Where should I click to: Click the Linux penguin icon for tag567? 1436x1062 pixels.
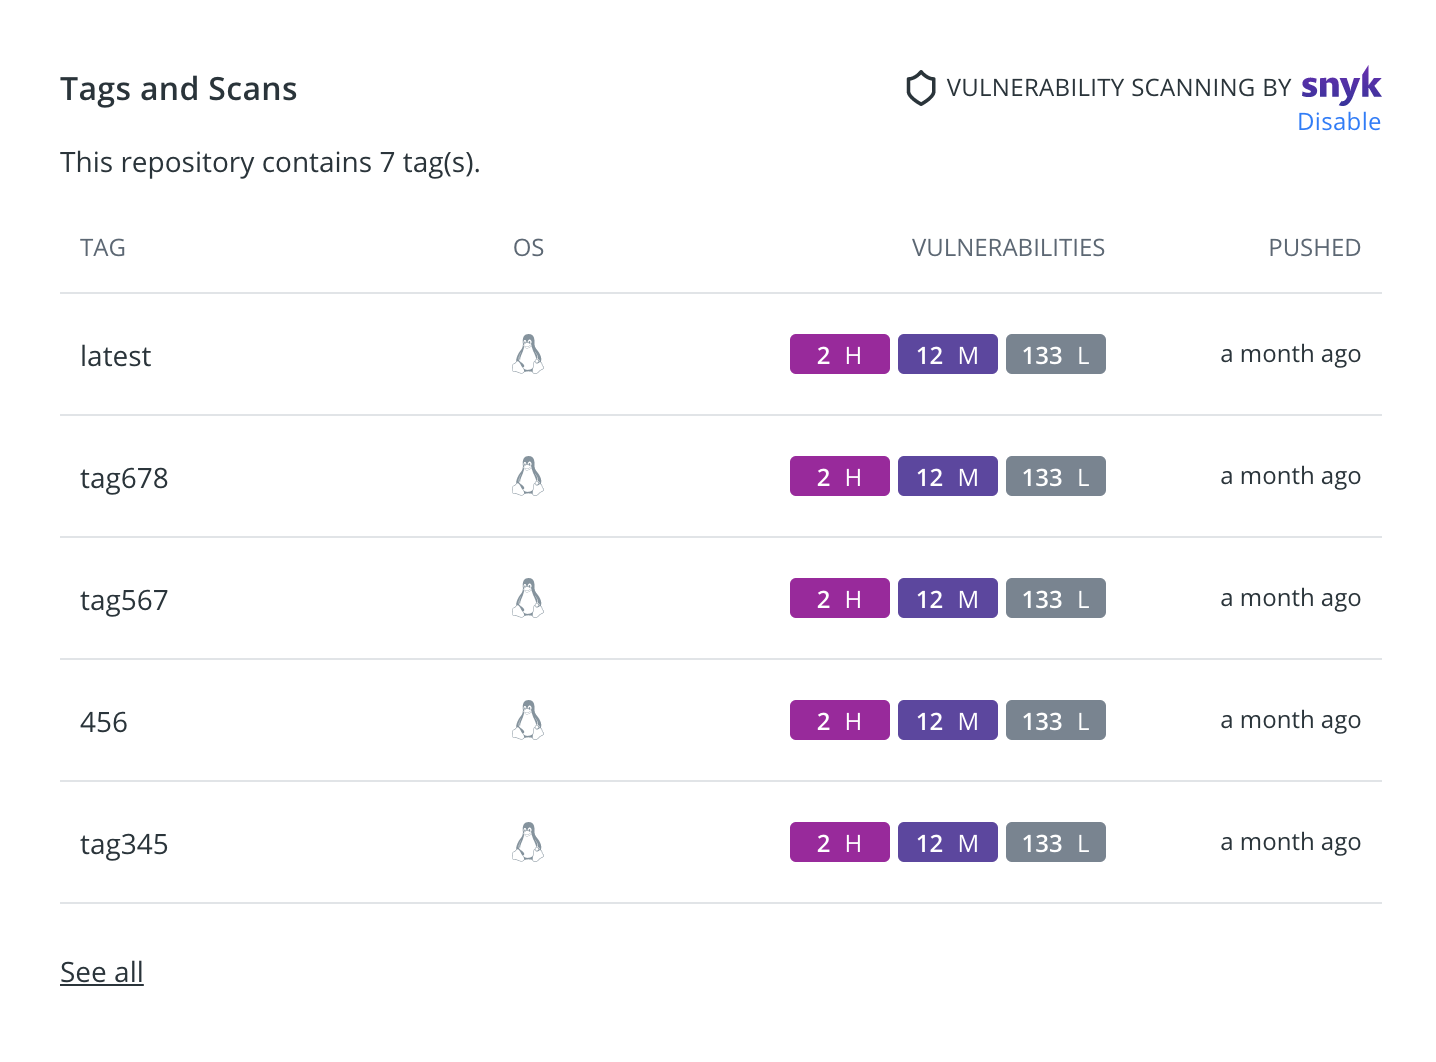pyautogui.click(x=528, y=598)
